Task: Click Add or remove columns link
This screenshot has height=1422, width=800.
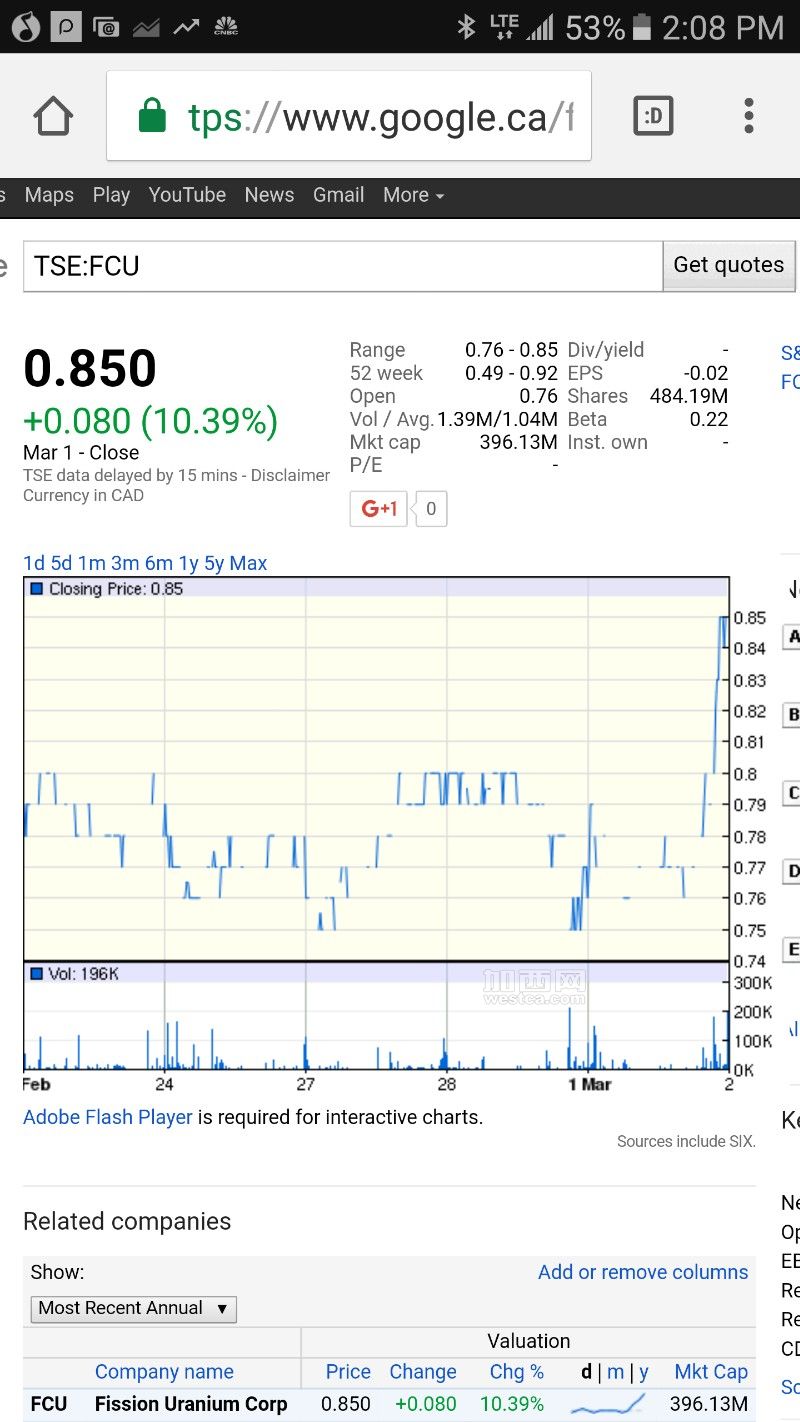Action: 643,1272
